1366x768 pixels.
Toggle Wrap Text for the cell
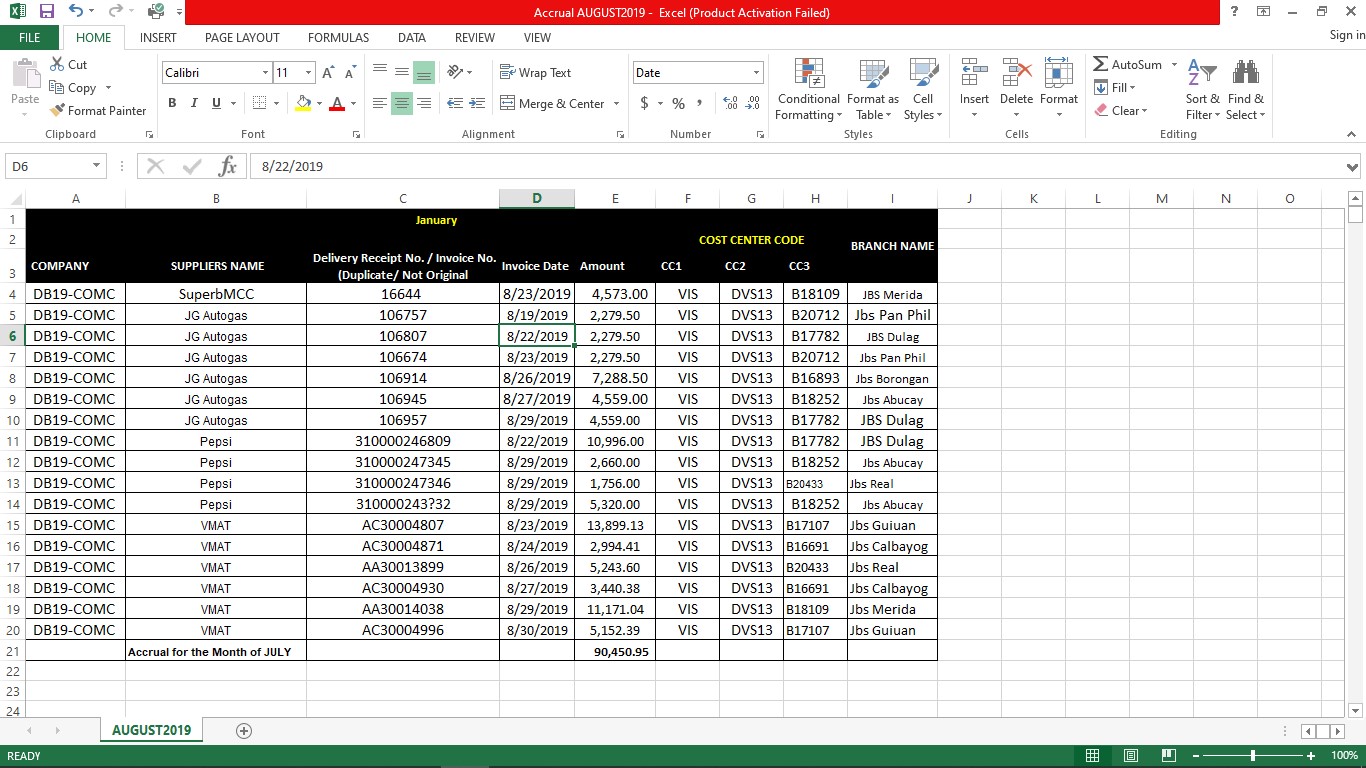535,73
